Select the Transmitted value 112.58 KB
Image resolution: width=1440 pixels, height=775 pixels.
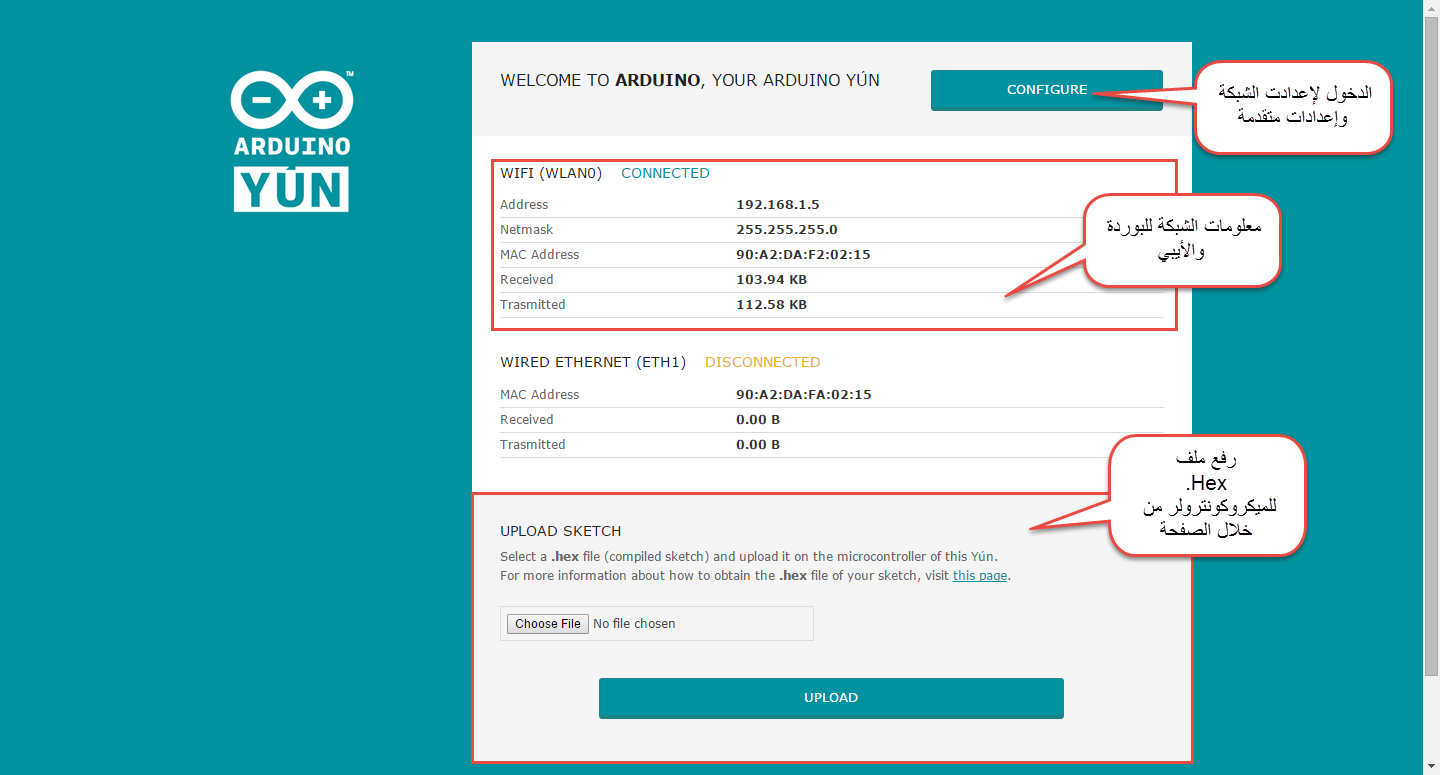click(771, 305)
